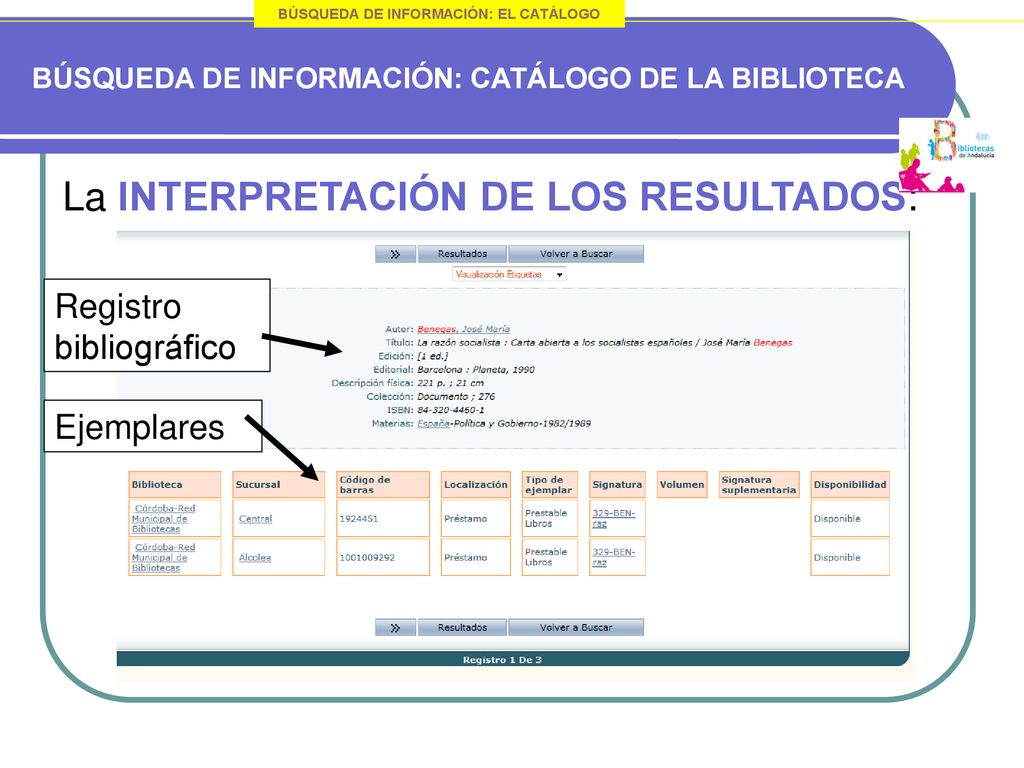Image resolution: width=1024 pixels, height=768 pixels.
Task: Open the Central branch link
Action: click(255, 519)
